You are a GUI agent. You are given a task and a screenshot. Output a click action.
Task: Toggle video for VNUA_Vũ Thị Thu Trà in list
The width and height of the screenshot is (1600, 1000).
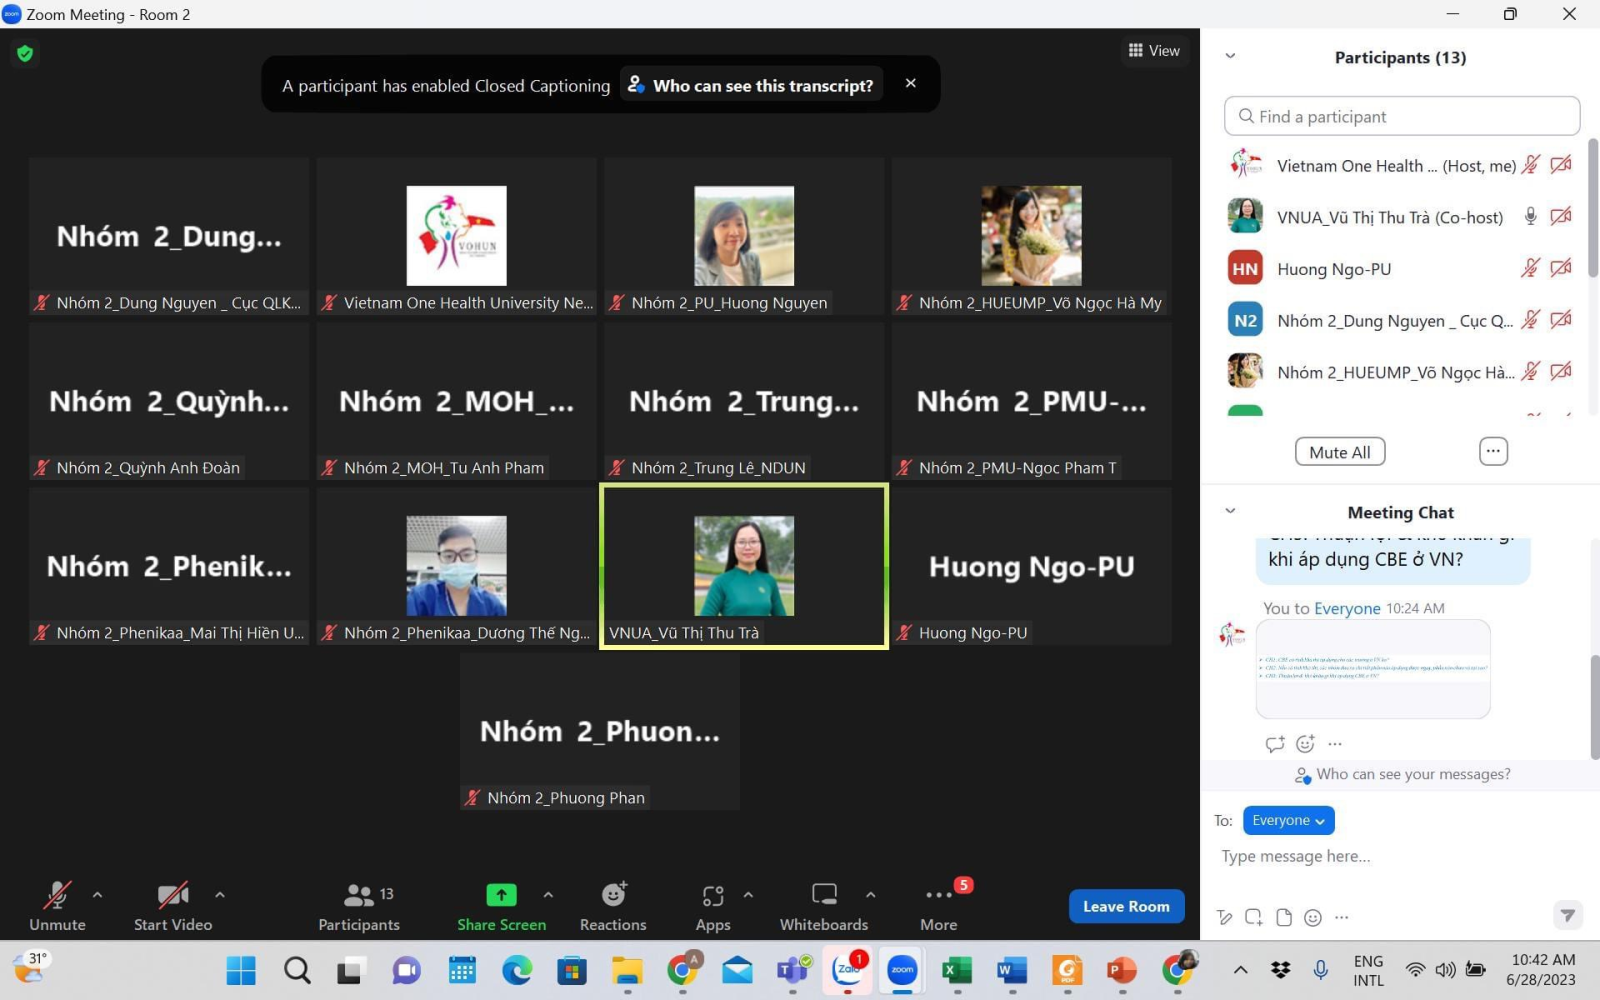point(1561,216)
